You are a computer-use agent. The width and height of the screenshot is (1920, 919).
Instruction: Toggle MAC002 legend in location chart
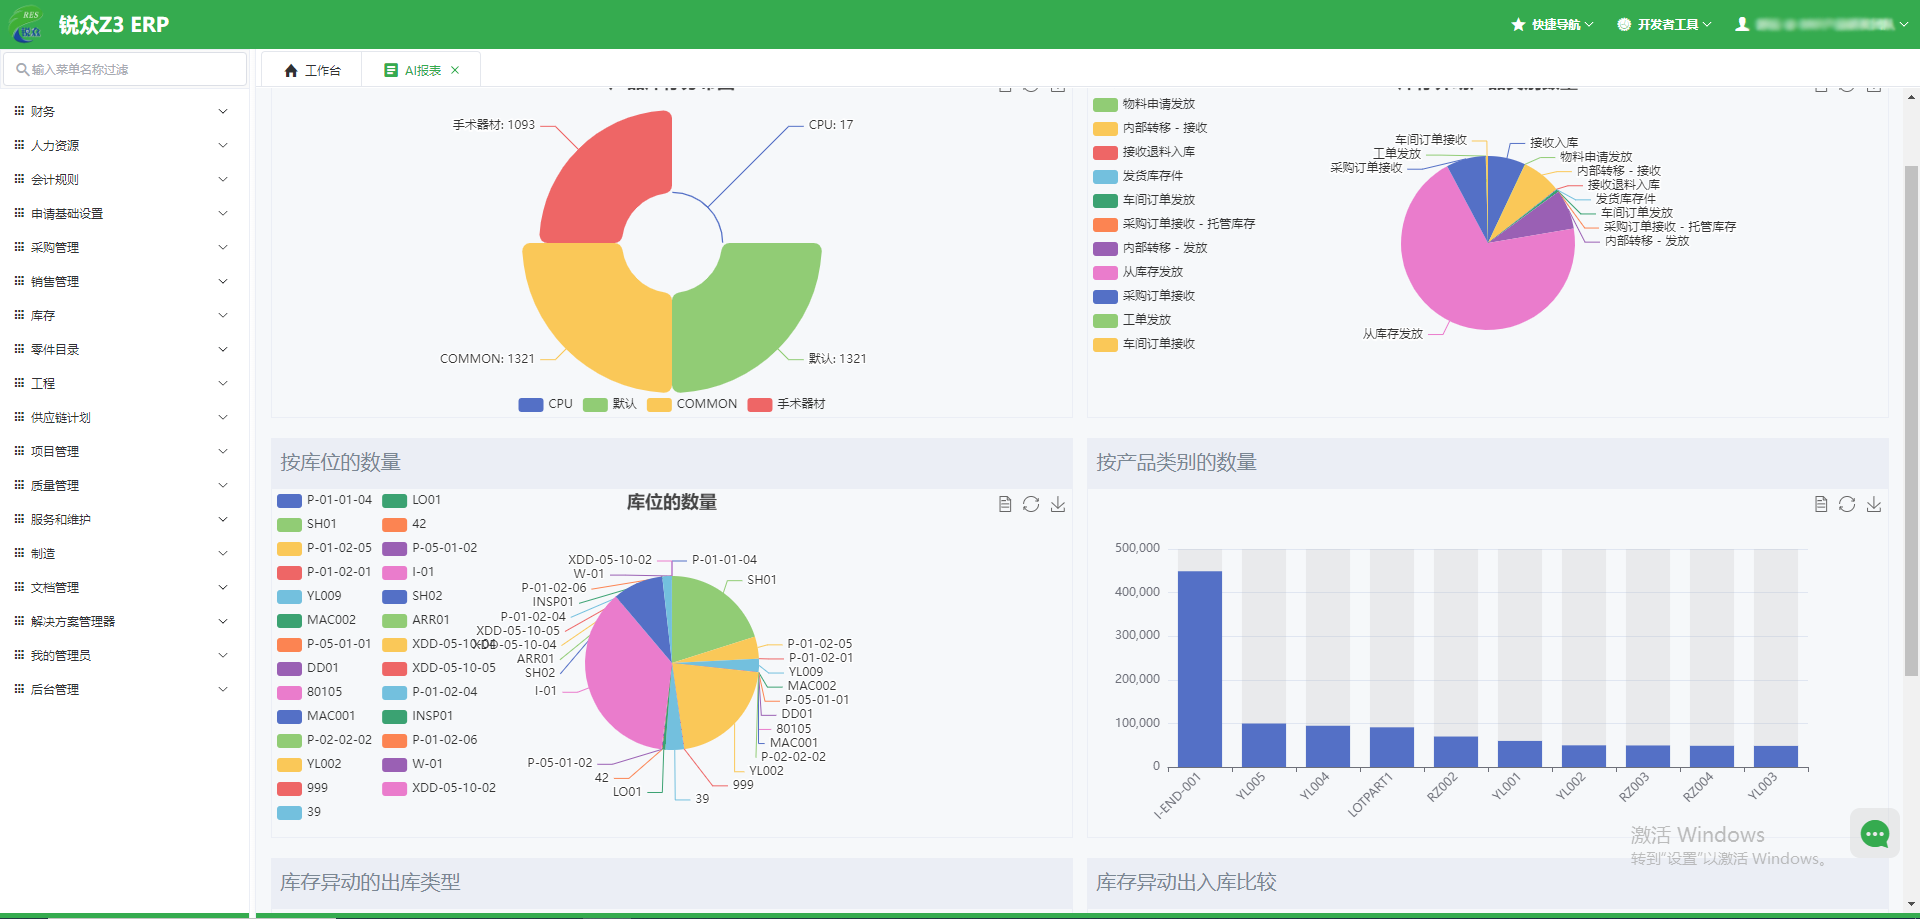(316, 620)
